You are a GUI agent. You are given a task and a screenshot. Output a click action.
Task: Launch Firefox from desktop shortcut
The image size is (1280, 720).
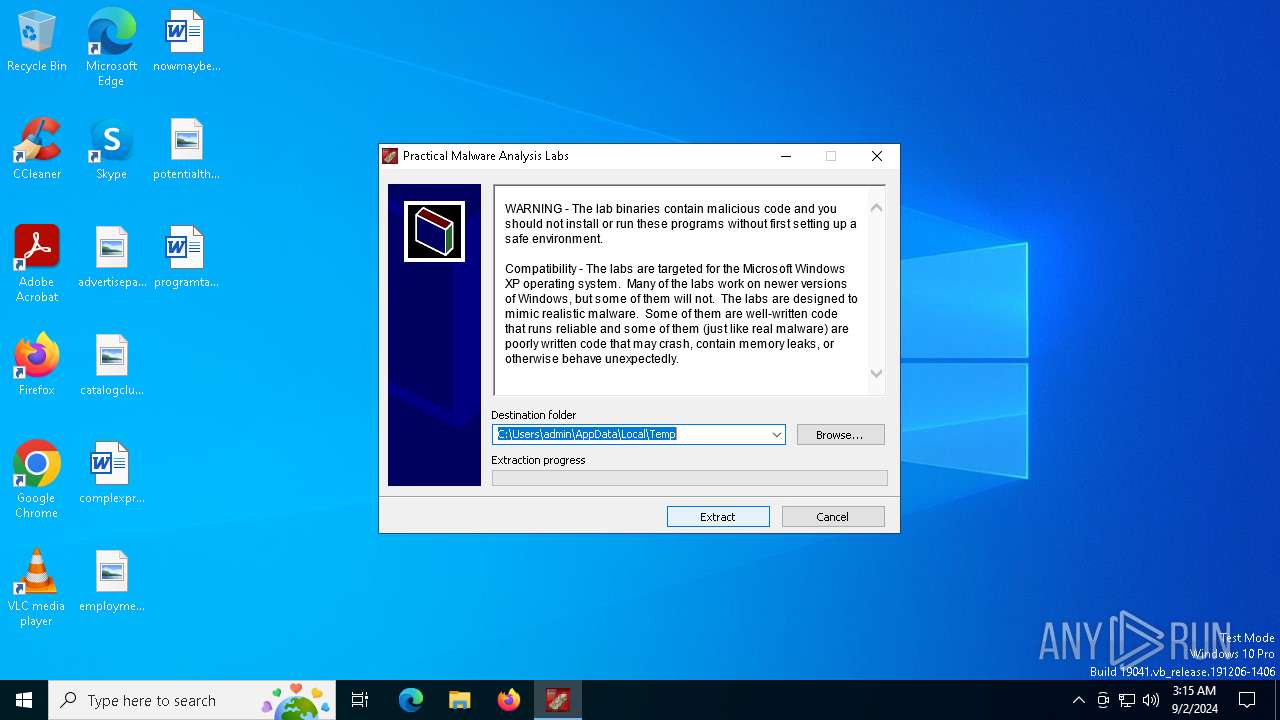(x=37, y=365)
